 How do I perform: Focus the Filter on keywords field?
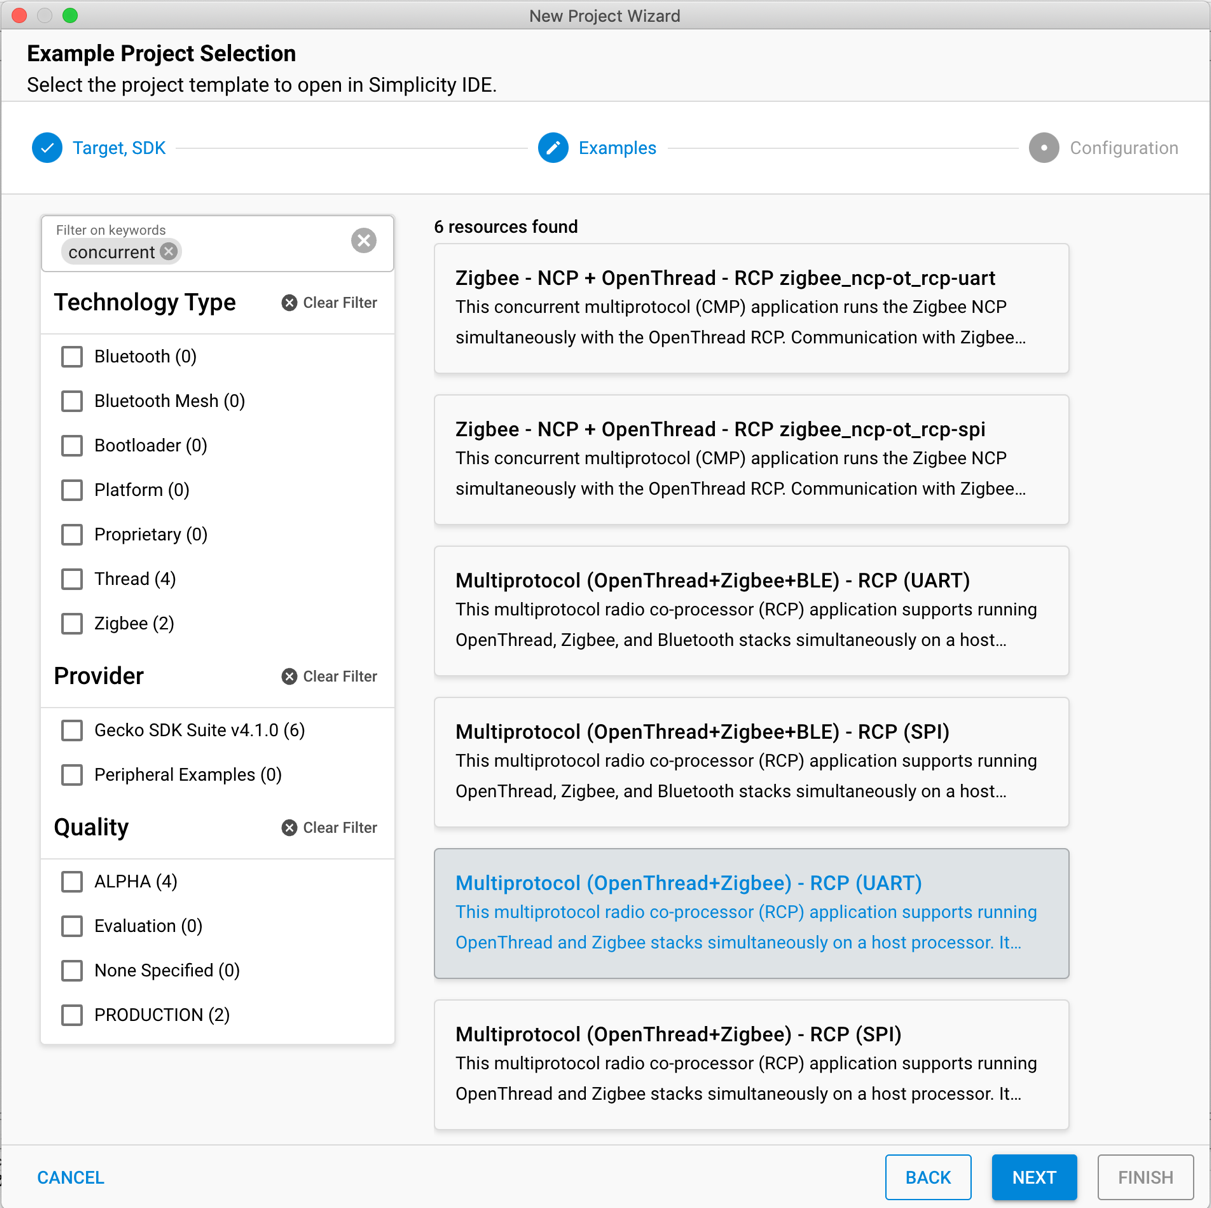coord(260,251)
